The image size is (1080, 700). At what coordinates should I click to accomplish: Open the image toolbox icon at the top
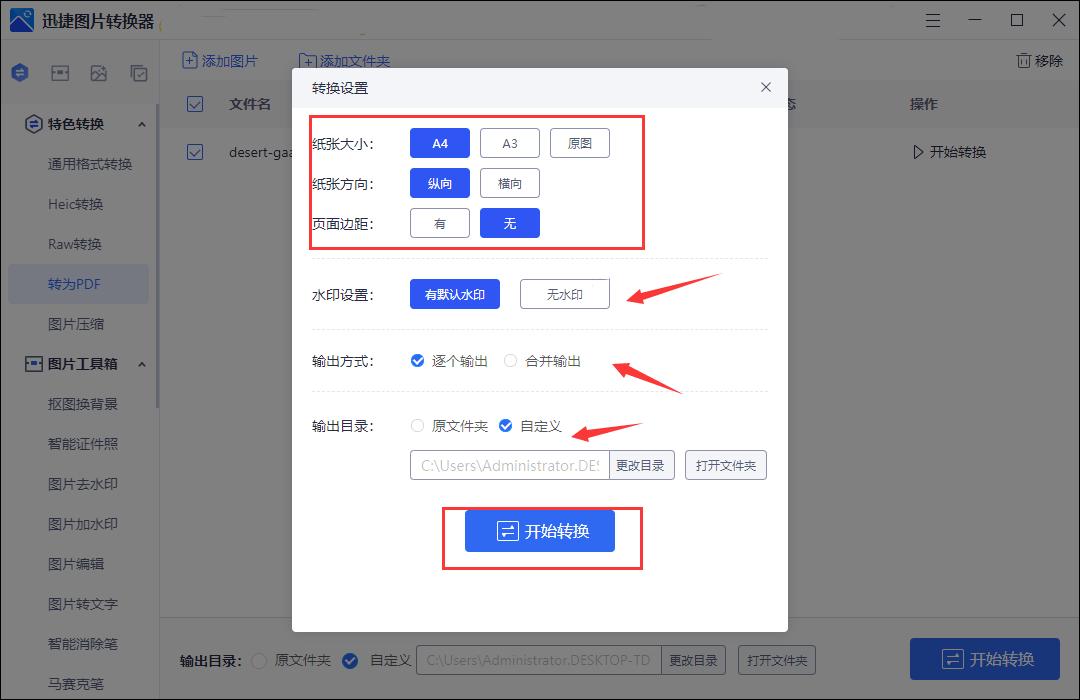point(61,72)
